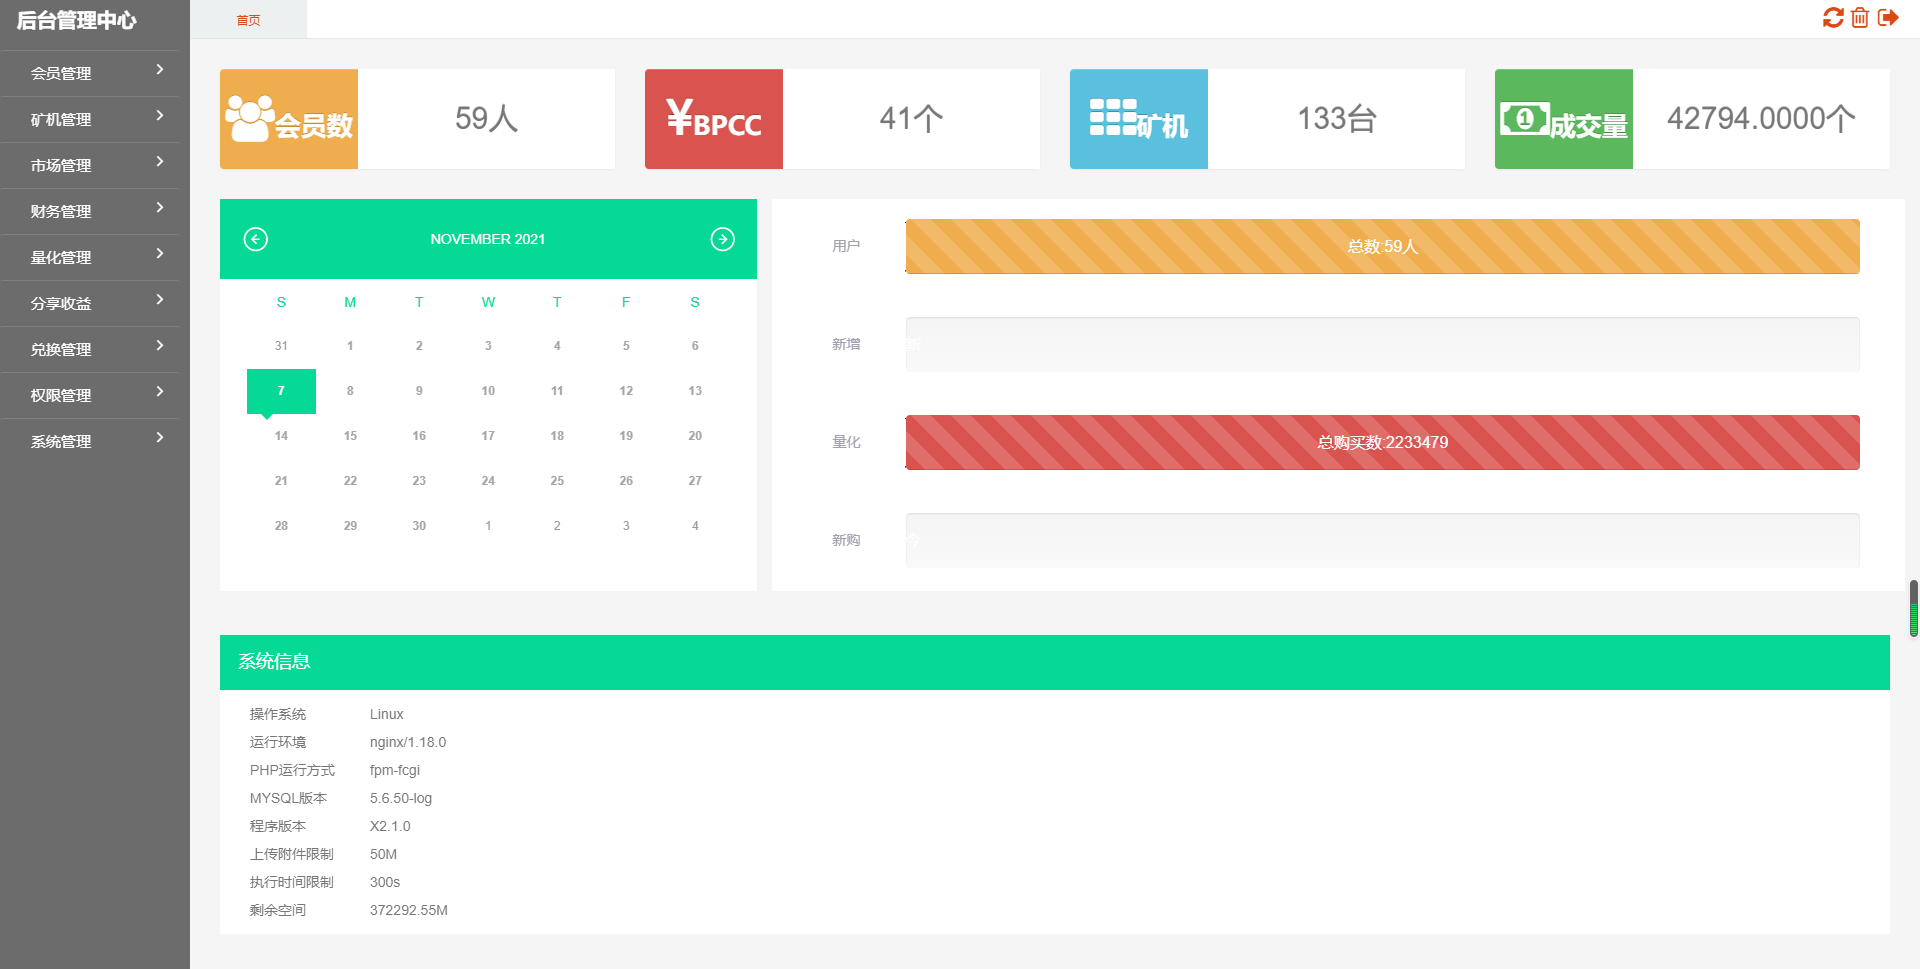
Task: Switch to the 首页 tab
Action: 248,20
